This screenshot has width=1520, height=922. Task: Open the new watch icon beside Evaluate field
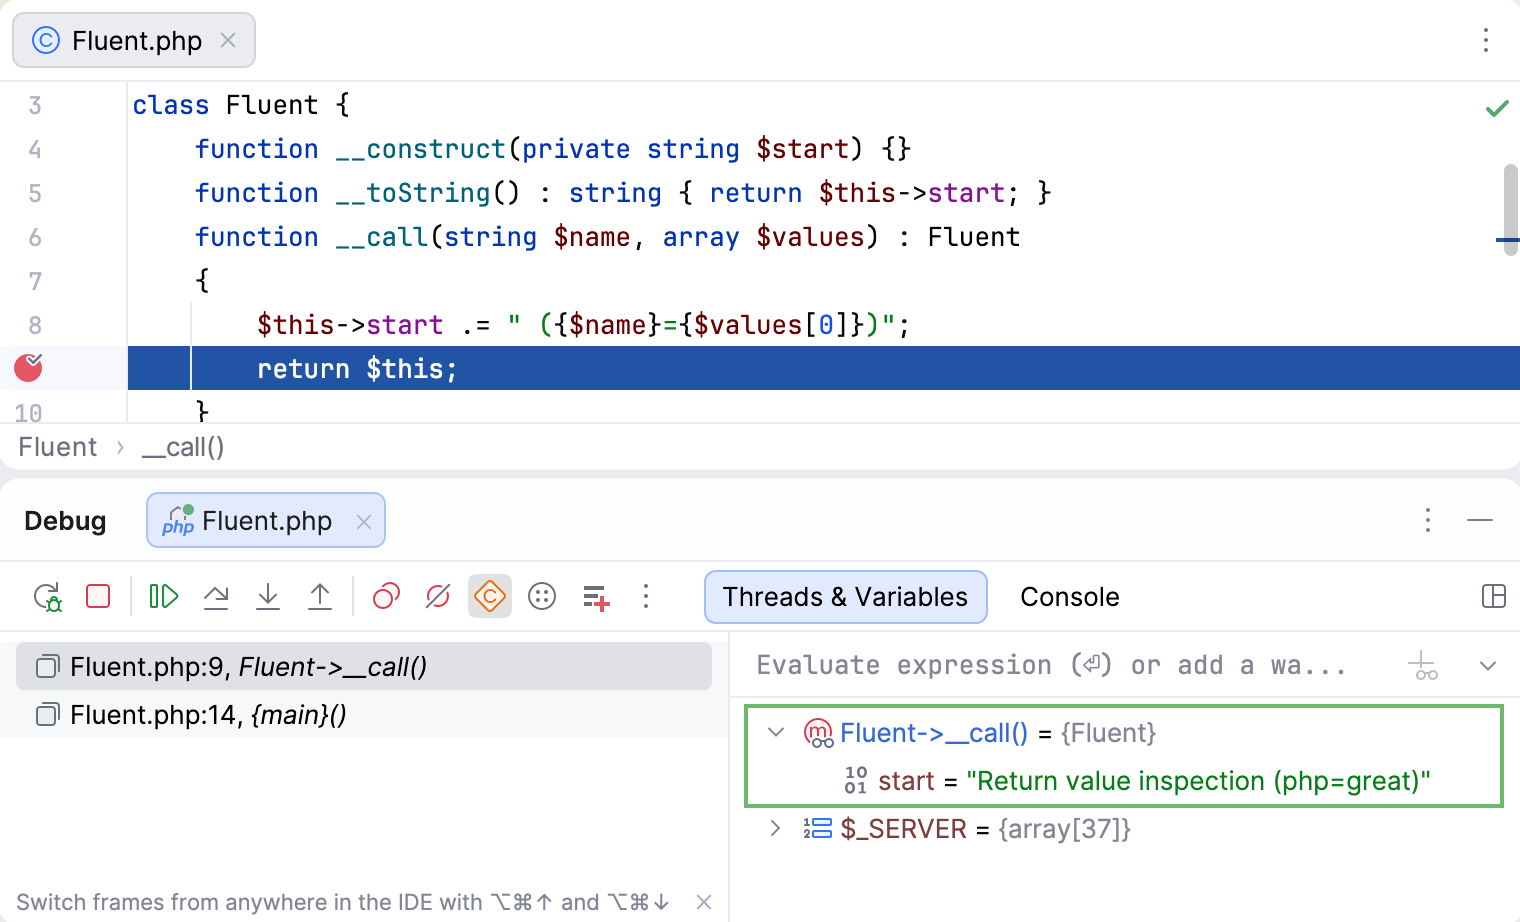[1423, 664]
